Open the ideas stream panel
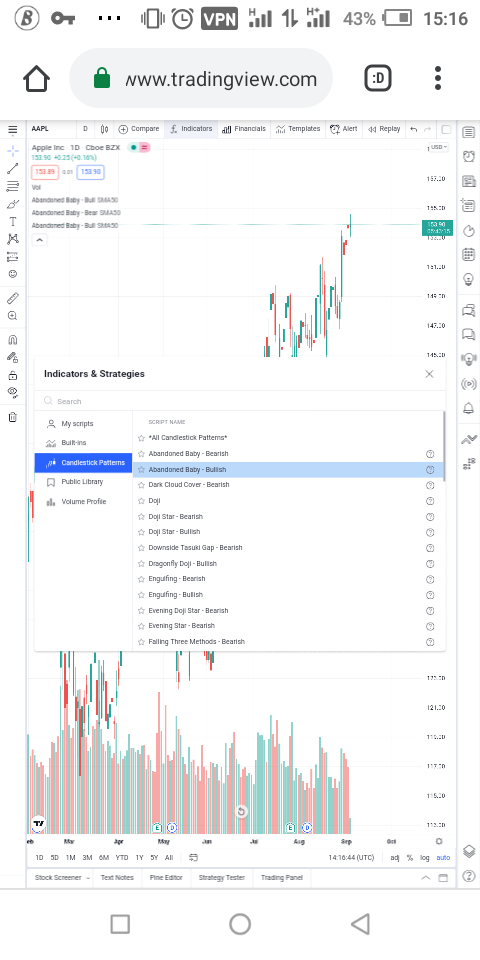This screenshot has width=480, height=960. [468, 359]
